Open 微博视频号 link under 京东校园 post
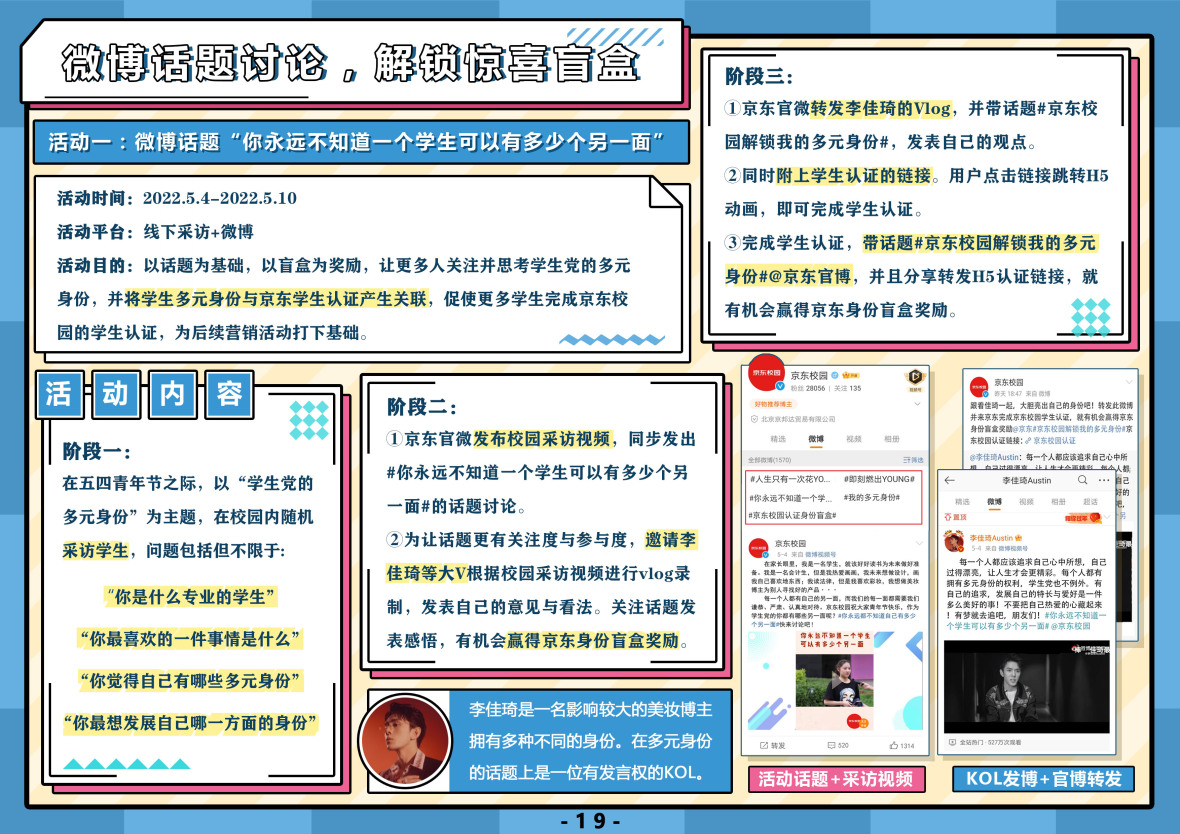Screen dimensions: 1180x834 pos(820,555)
